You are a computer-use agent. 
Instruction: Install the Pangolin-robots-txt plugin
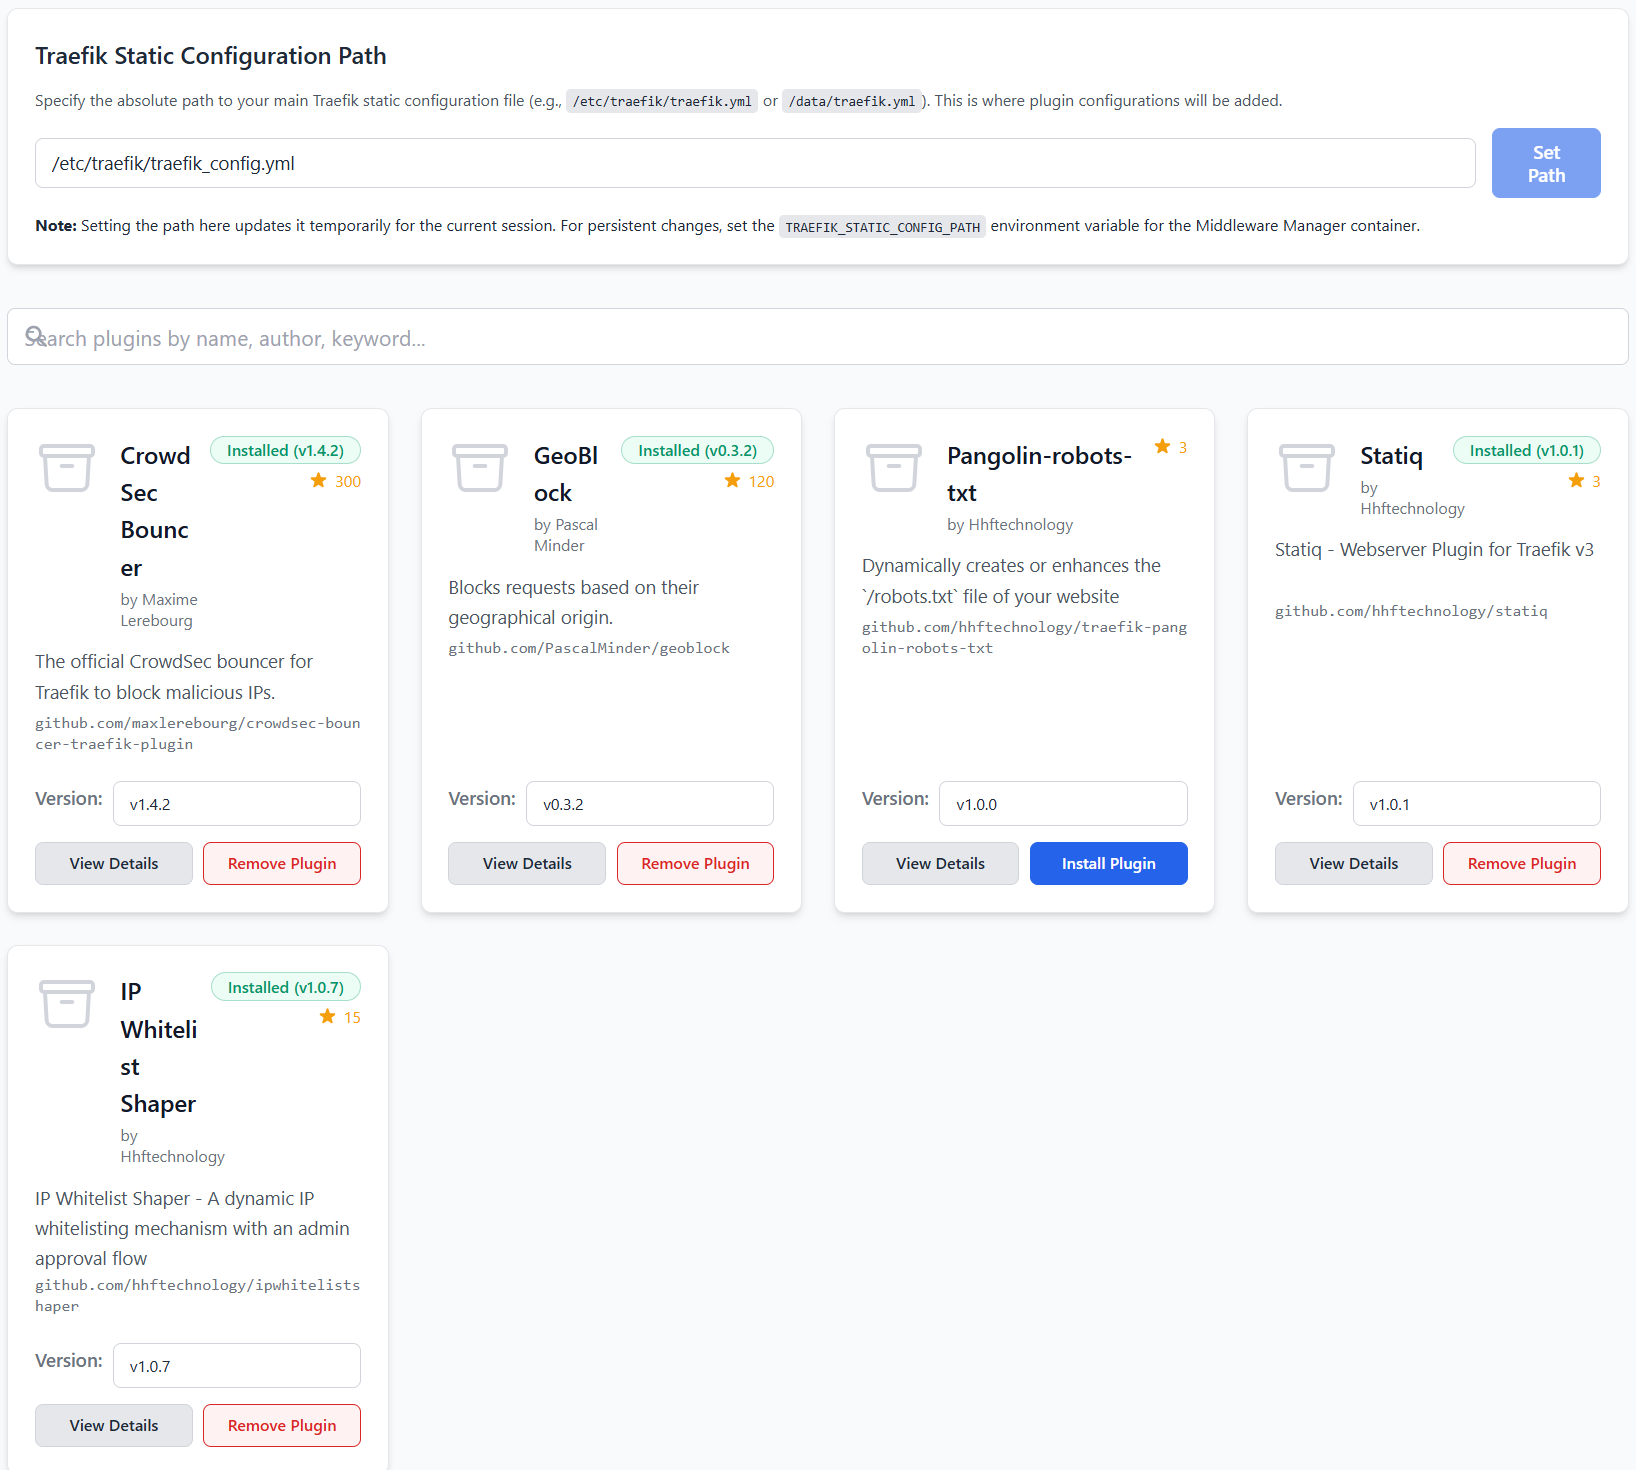[x=1109, y=864]
